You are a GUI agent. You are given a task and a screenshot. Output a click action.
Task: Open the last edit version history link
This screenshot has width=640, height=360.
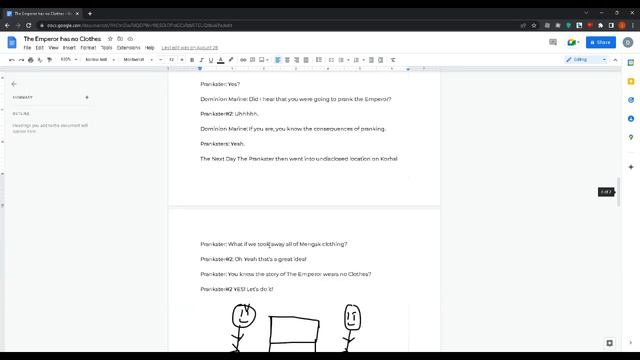[190, 48]
